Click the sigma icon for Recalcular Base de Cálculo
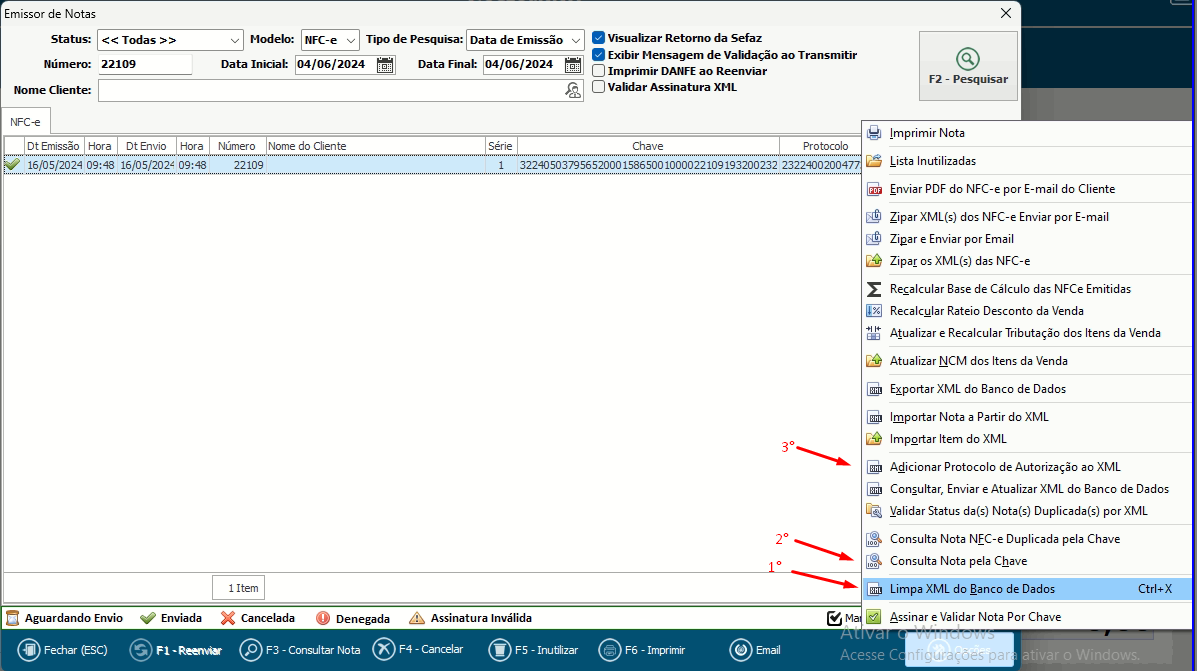The height and width of the screenshot is (671, 1197). coord(874,289)
